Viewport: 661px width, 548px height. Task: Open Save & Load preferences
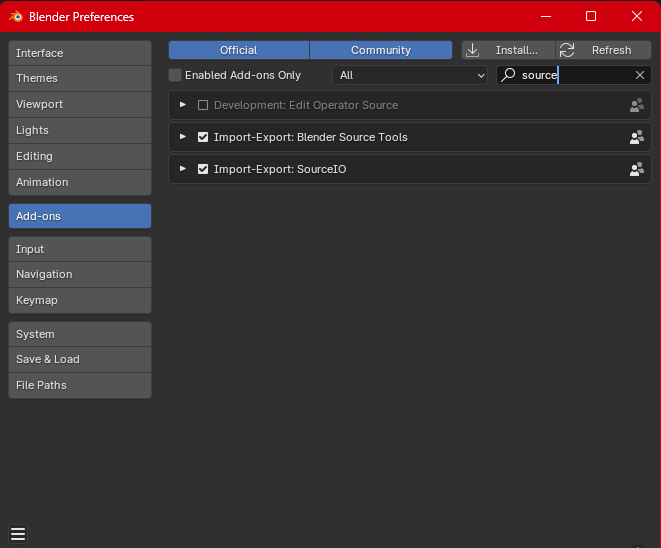point(80,359)
